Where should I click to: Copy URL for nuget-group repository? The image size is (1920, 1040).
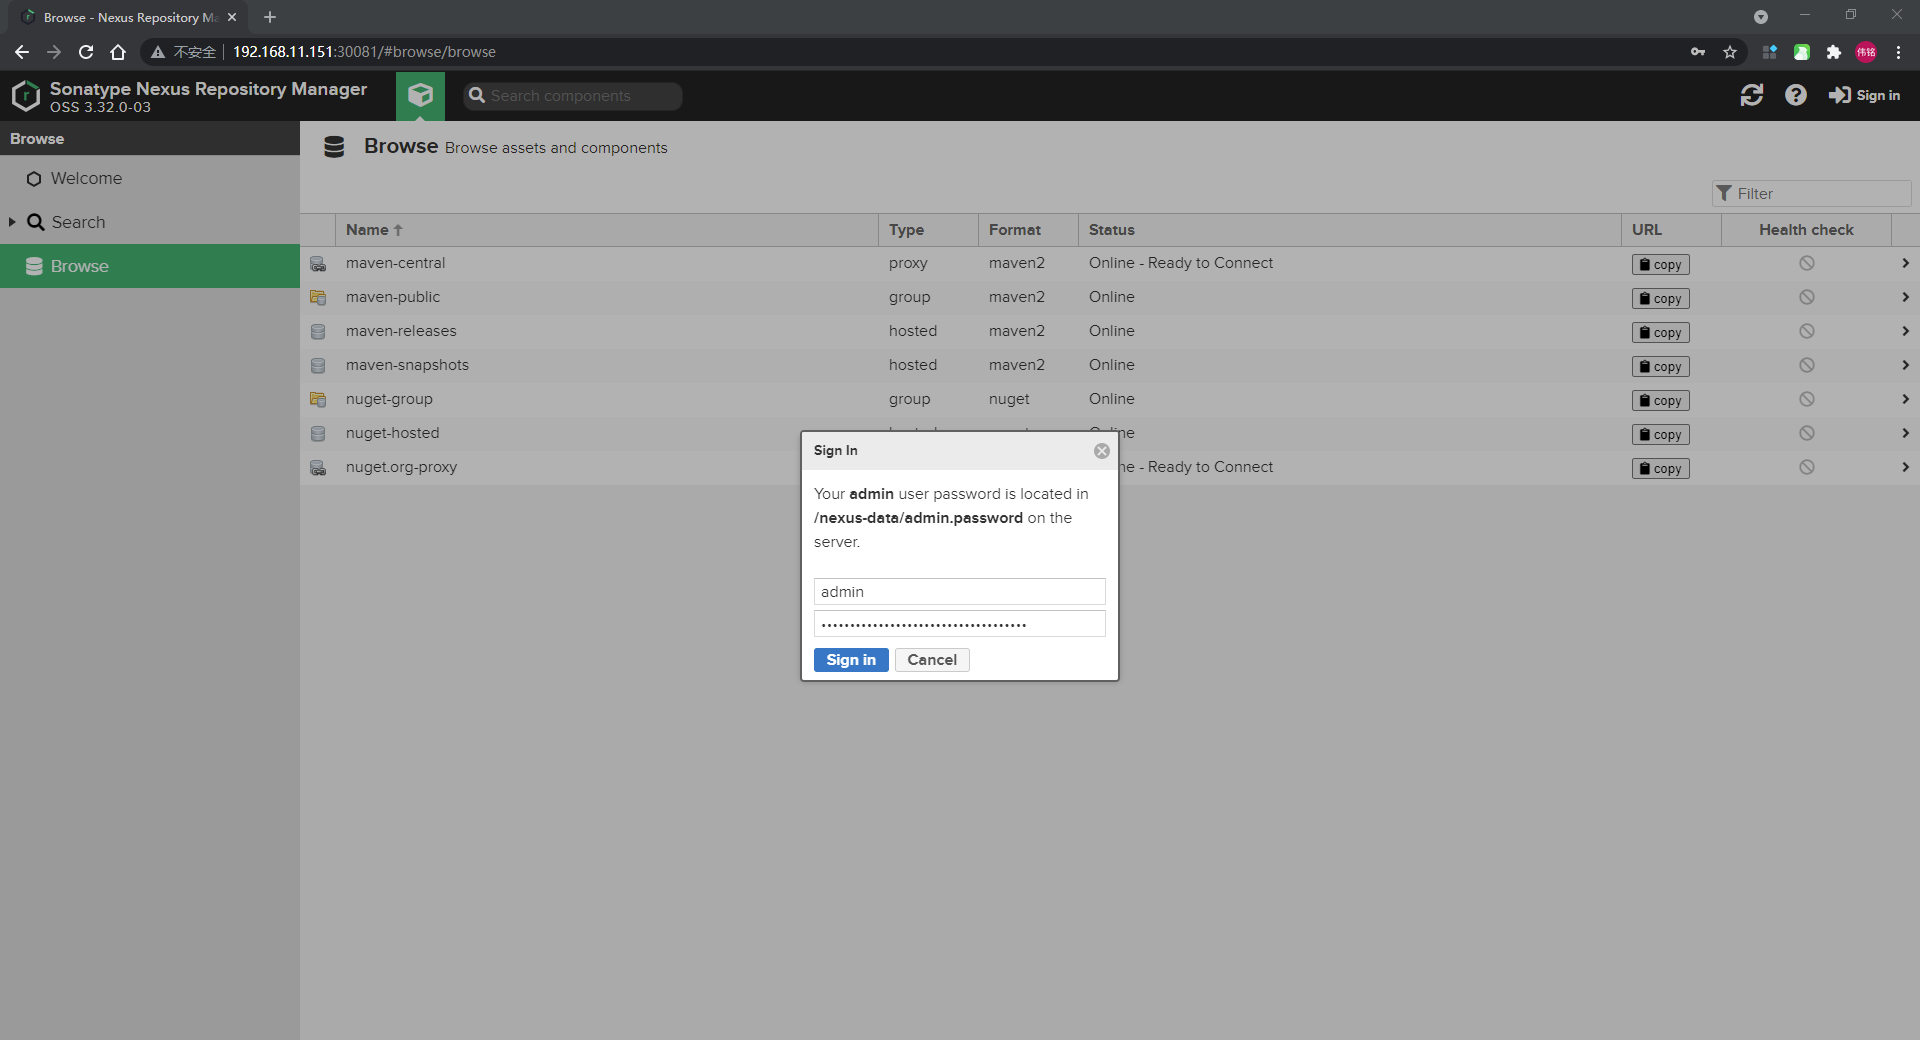(x=1660, y=400)
